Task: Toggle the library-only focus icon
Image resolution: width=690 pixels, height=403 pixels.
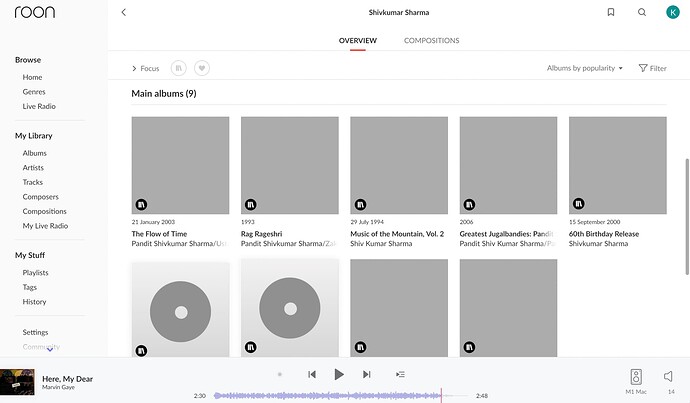Action: (179, 68)
